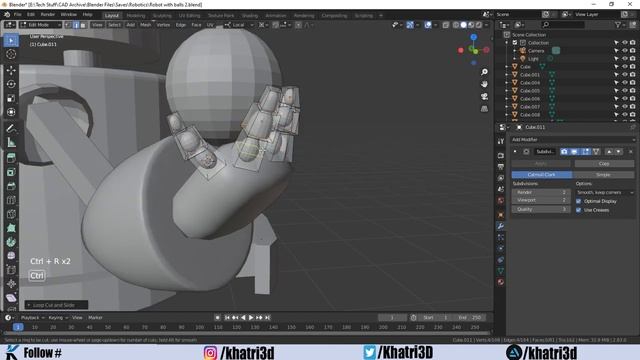This screenshot has width=640, height=360.
Task: Click the viewport pan hand icon
Action: [x=484, y=84]
